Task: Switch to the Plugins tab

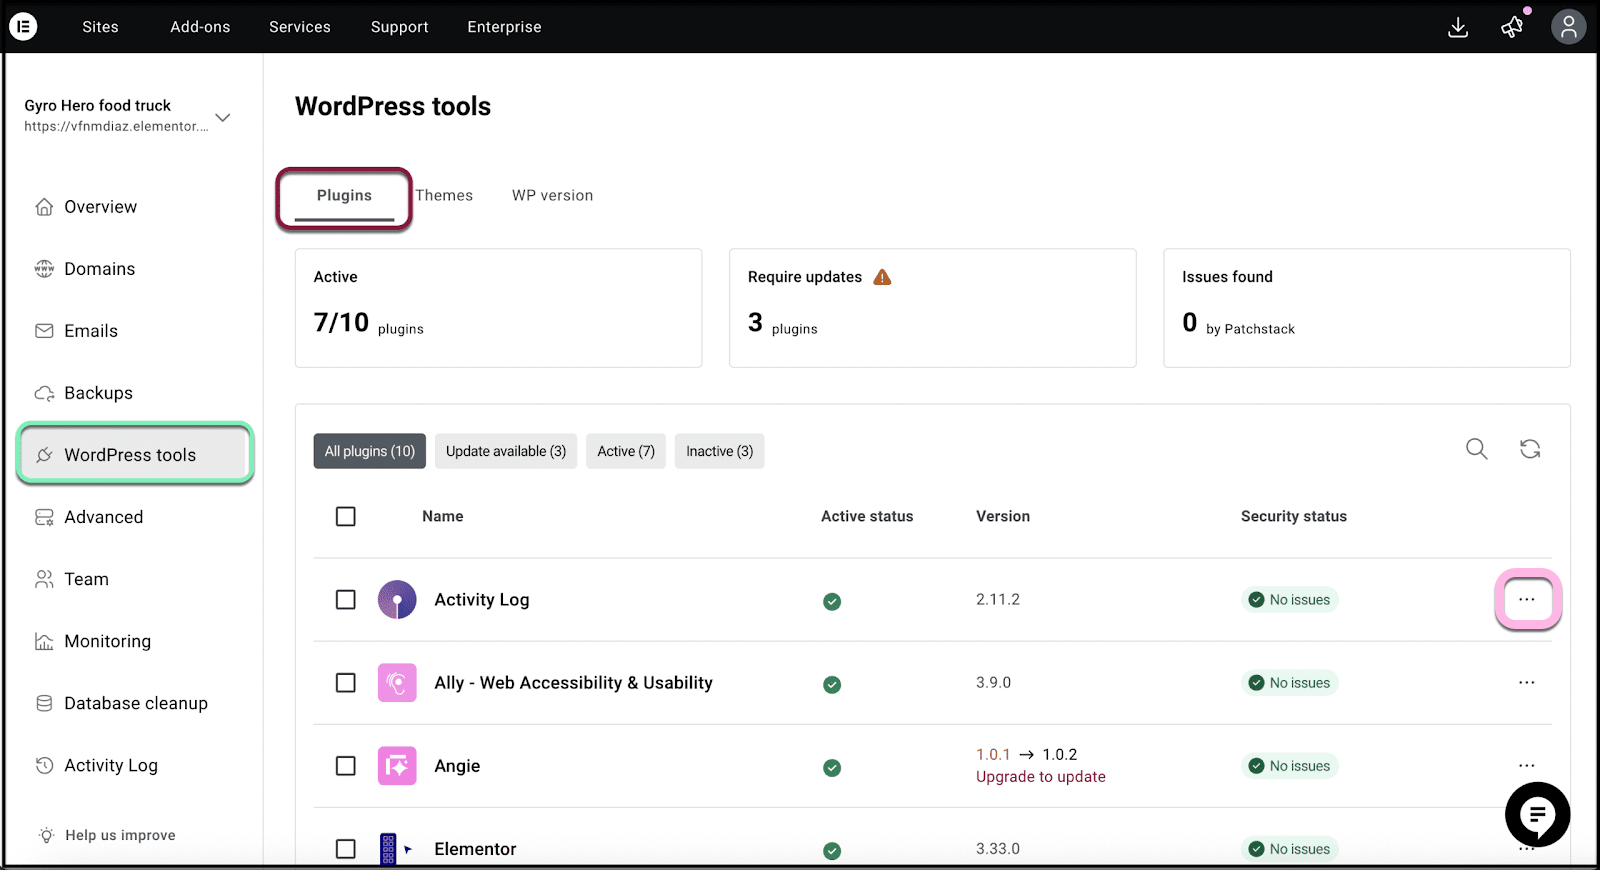Action: pyautogui.click(x=344, y=196)
